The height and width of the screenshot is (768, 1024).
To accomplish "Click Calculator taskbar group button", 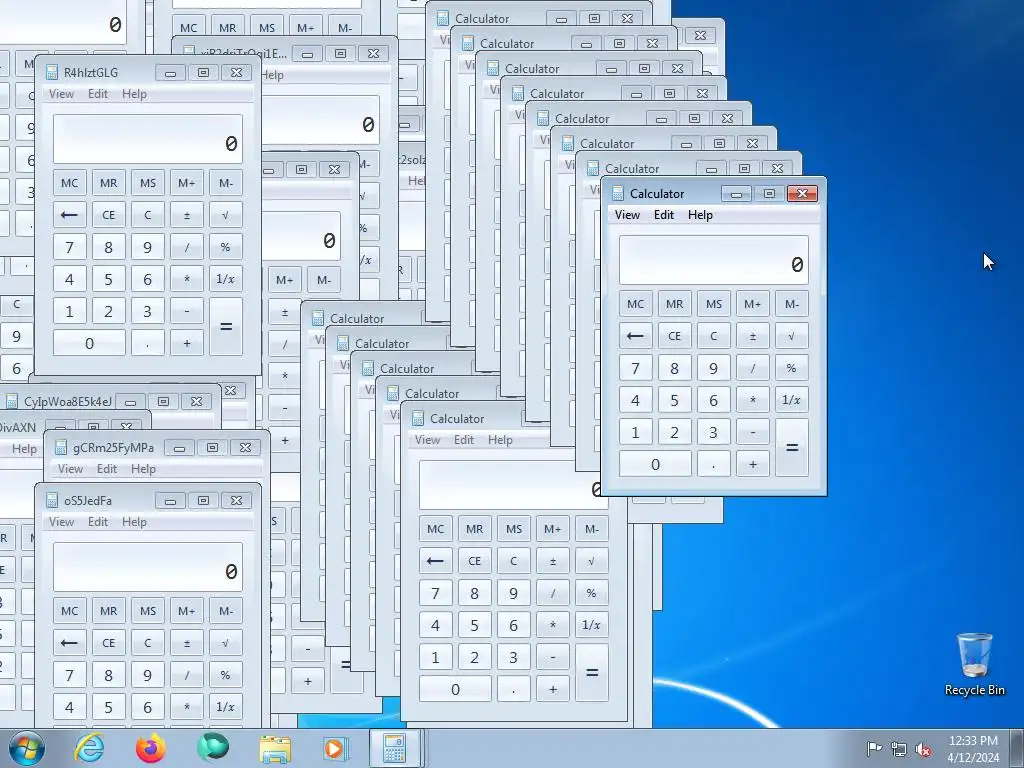I will (396, 748).
